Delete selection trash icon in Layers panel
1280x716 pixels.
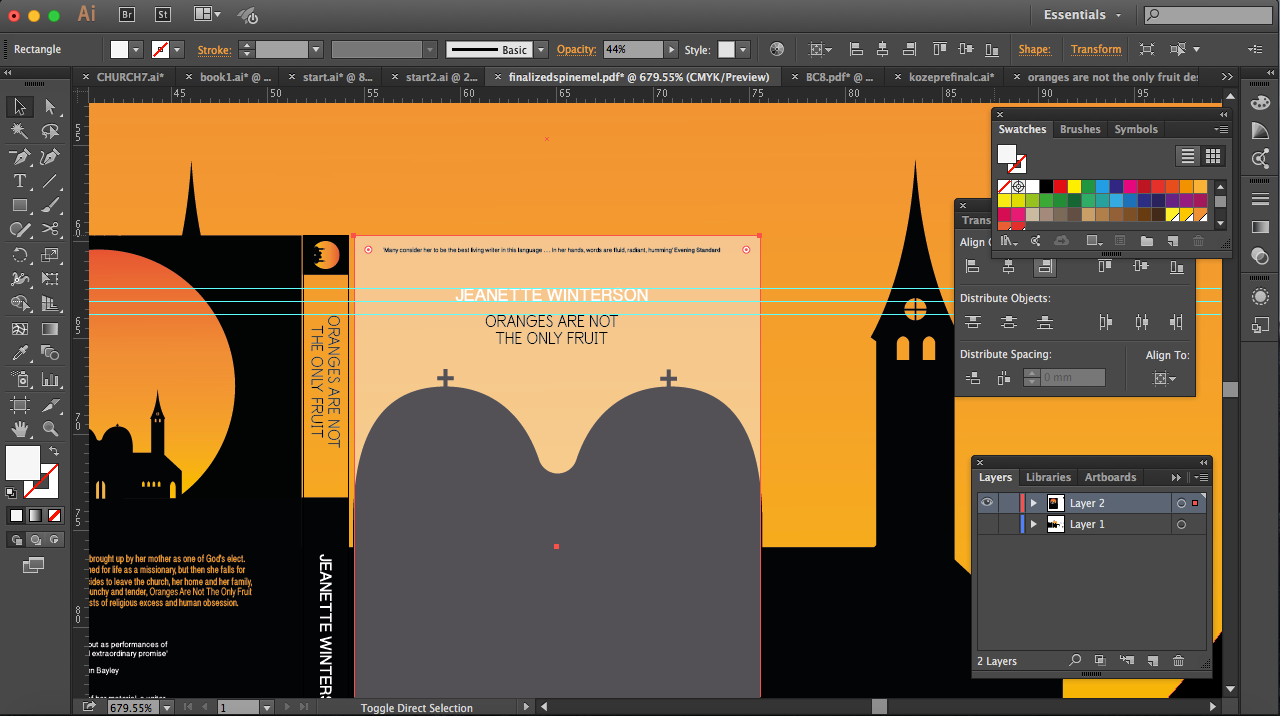pos(1178,661)
